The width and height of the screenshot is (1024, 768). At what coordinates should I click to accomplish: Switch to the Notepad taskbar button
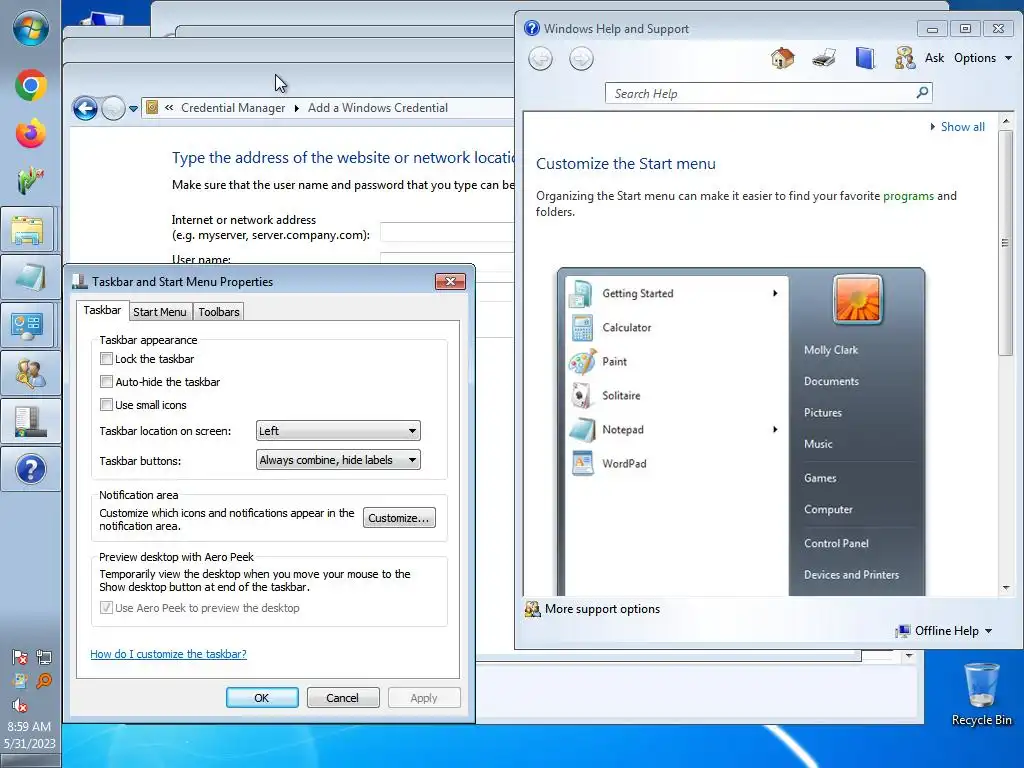(29, 278)
